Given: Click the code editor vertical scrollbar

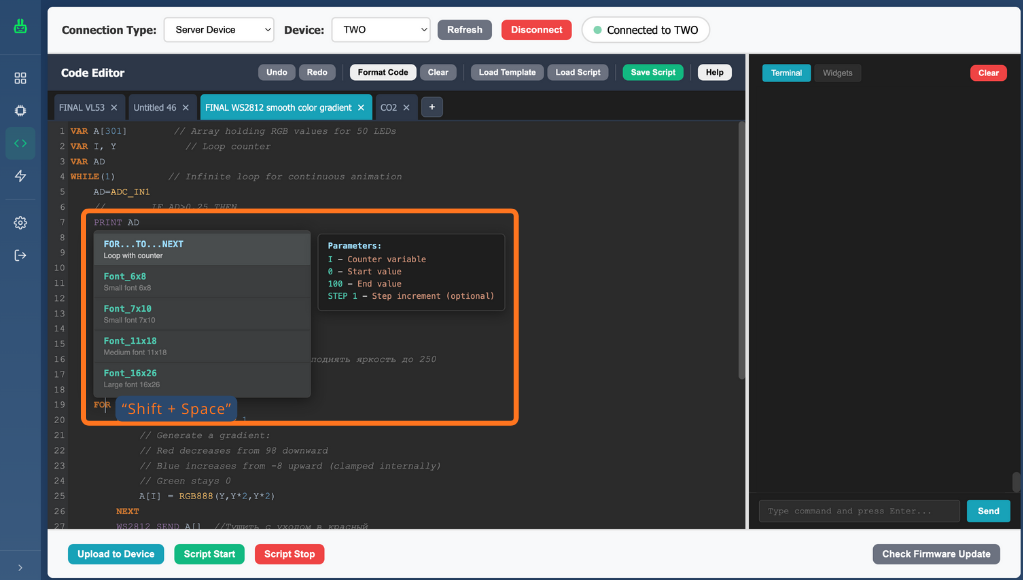Looking at the screenshot, I should point(741,250).
